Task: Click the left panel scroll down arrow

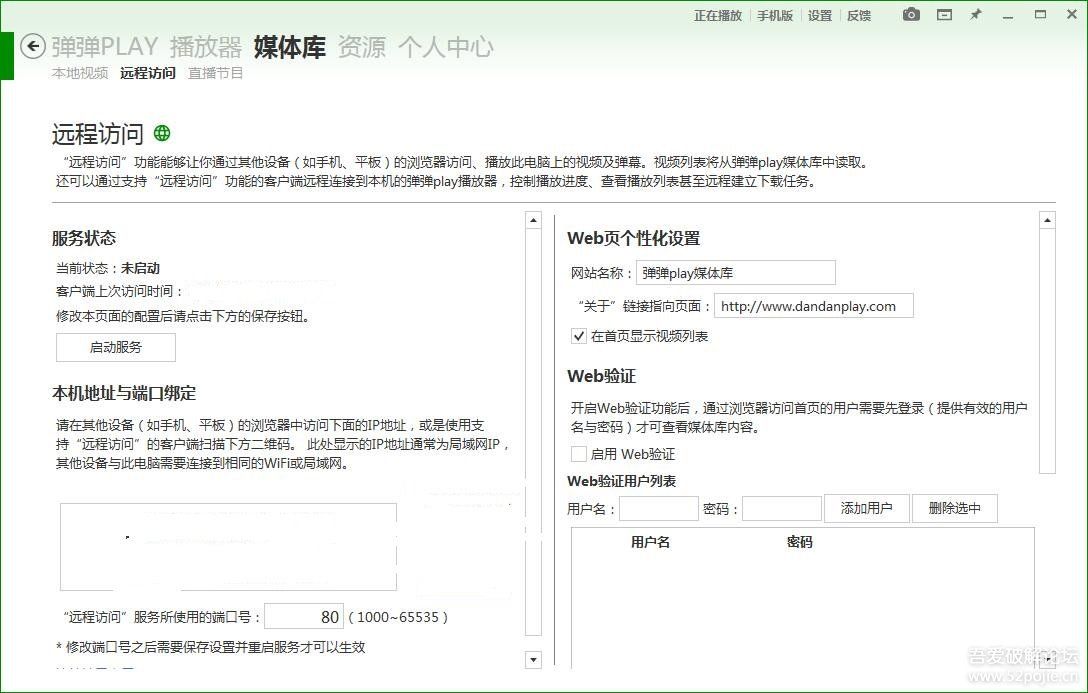Action: coord(533,660)
